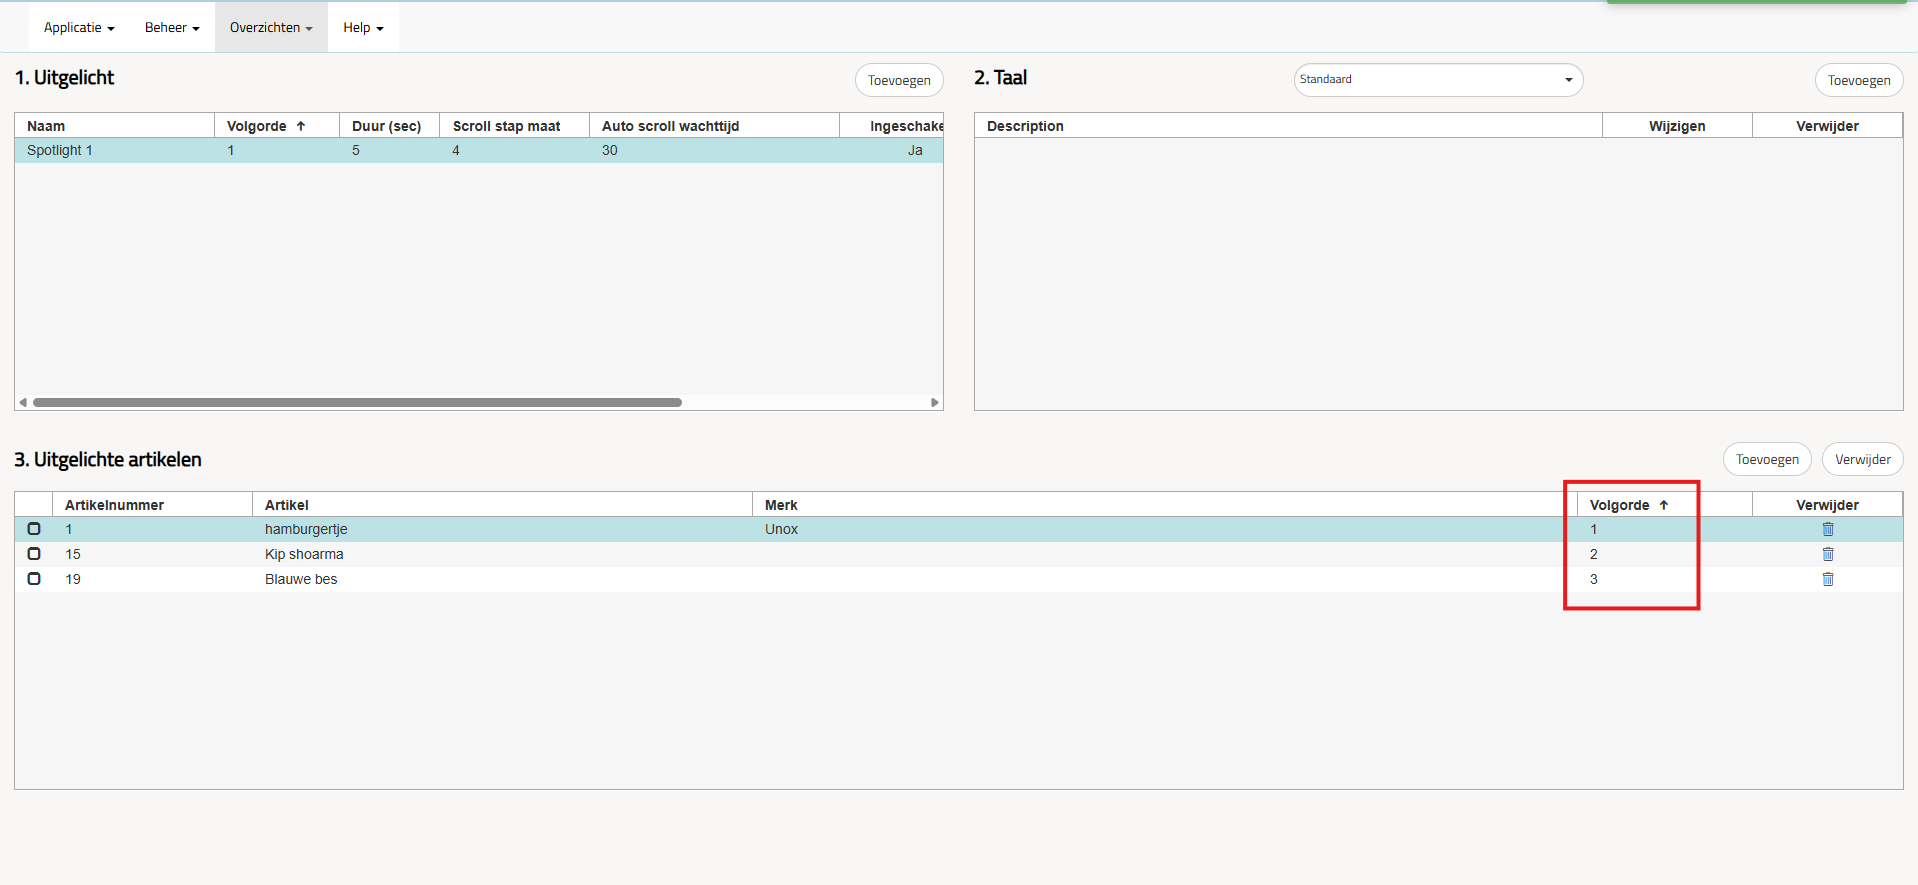
Task: Remove Blauwe bes using its trash icon
Action: [x=1828, y=579]
